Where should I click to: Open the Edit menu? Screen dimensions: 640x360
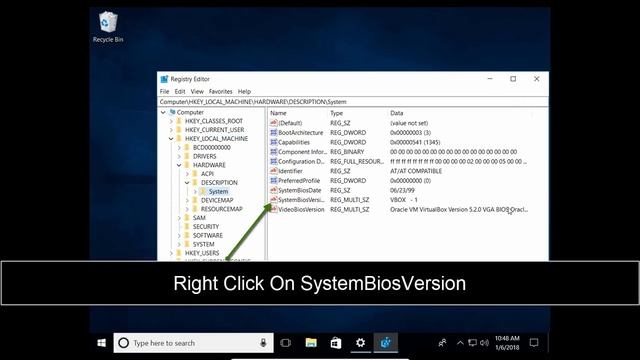(x=180, y=91)
